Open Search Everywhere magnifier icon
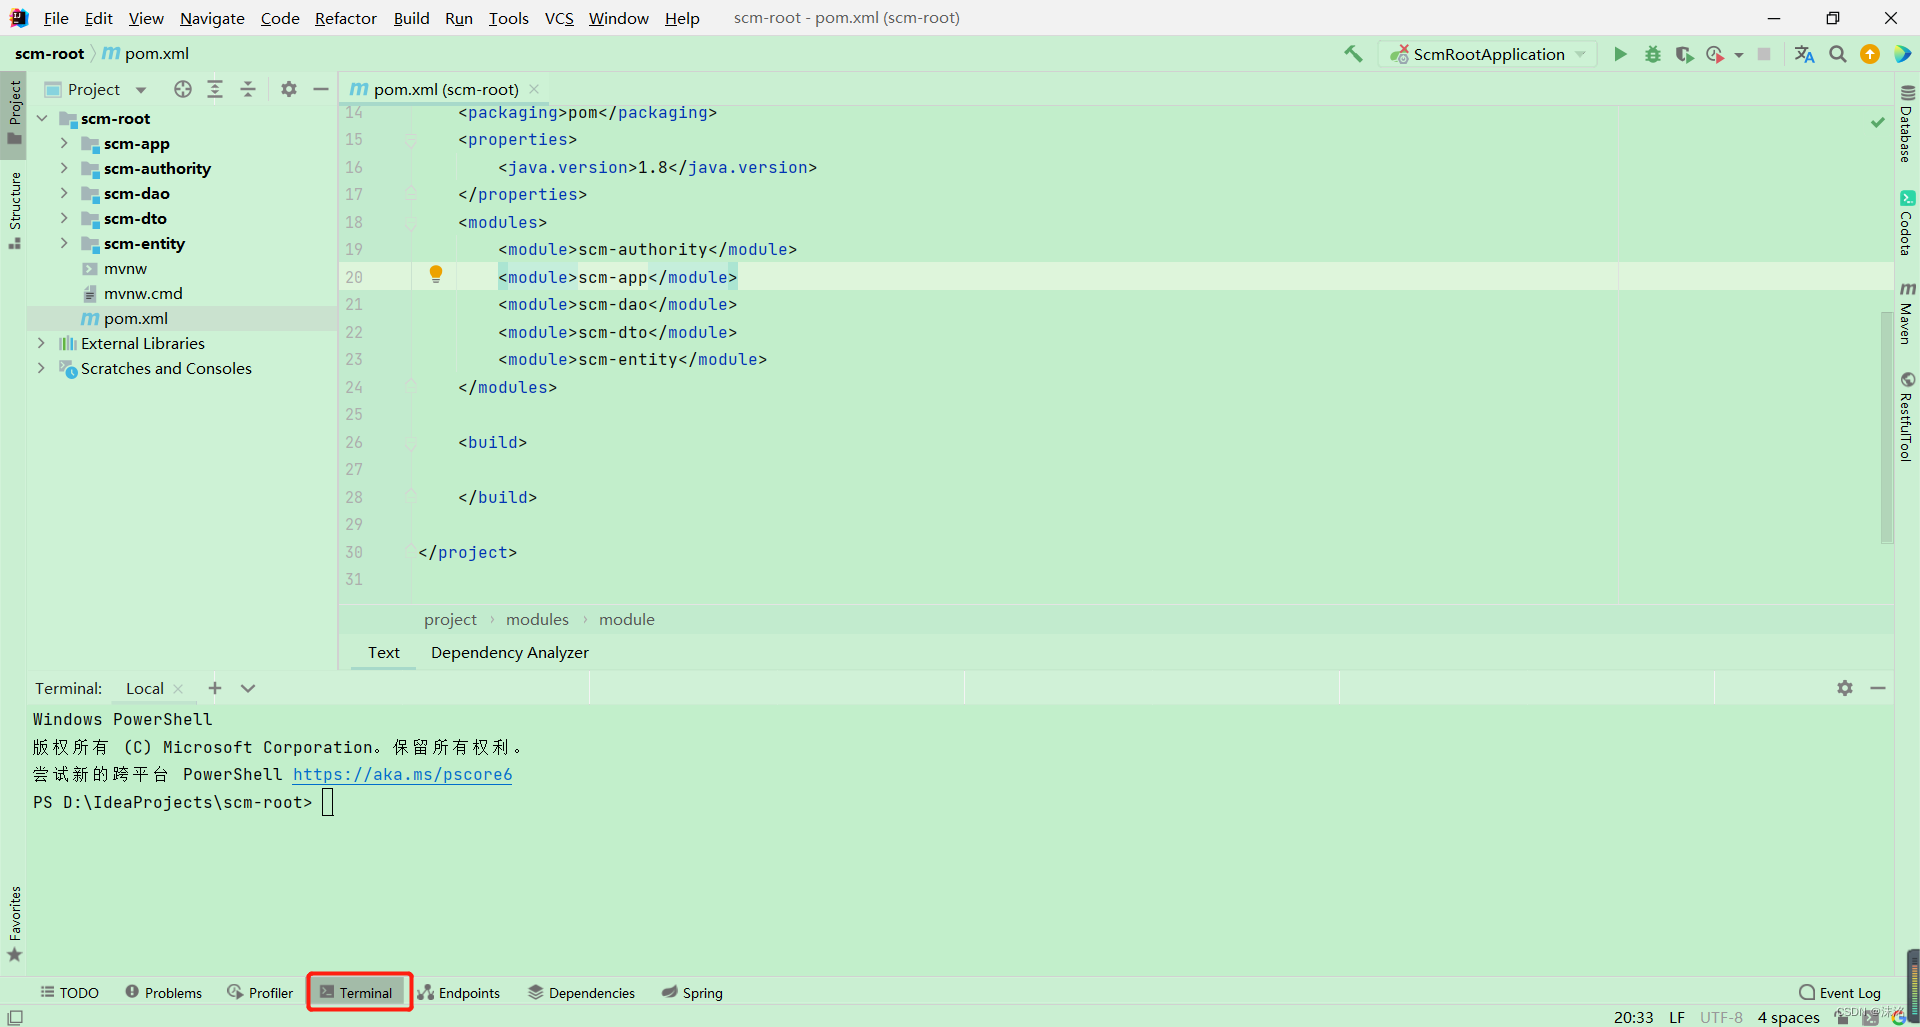 pos(1838,54)
